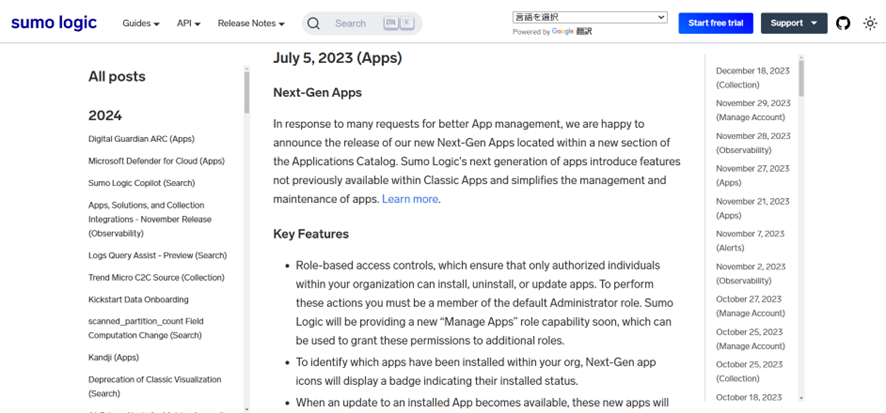Viewport: 886px width, 413px height.
Task: Jump to December 18, 2023 (Collection)
Action: 753,78
